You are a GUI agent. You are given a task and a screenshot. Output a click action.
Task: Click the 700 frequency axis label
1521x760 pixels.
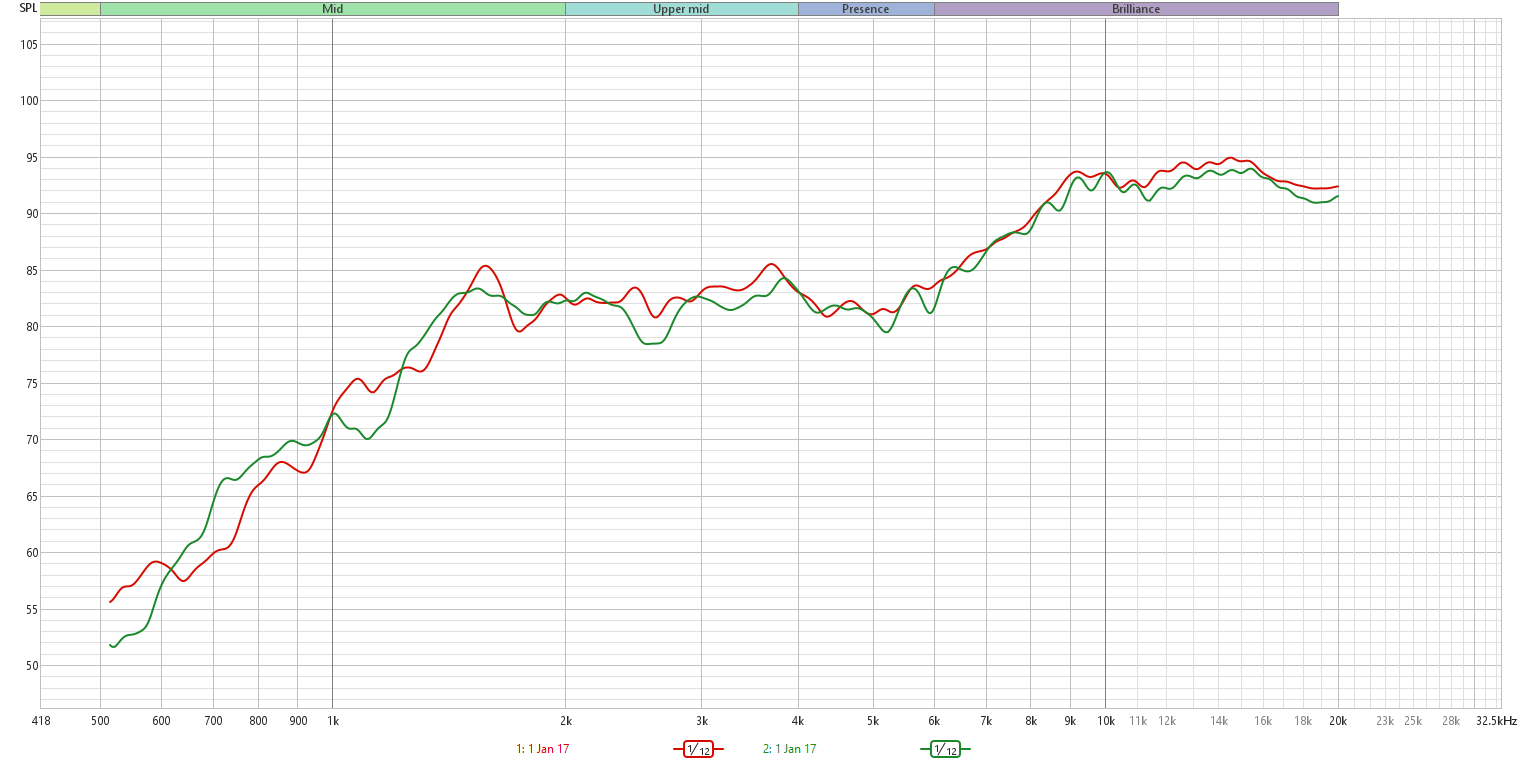(214, 720)
